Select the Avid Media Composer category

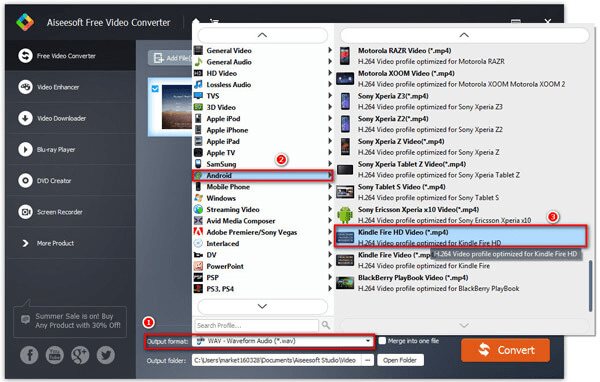[x=263, y=221]
